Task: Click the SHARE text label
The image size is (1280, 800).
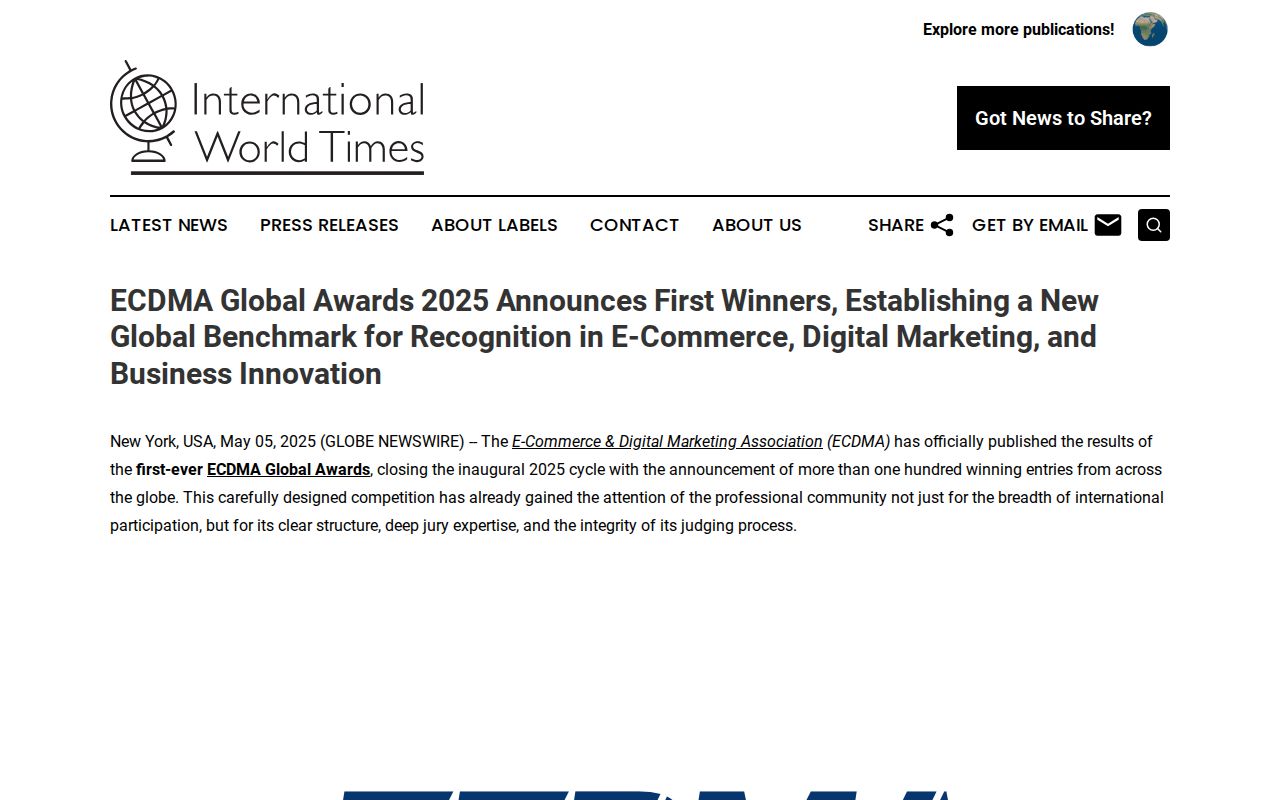Action: coord(897,225)
